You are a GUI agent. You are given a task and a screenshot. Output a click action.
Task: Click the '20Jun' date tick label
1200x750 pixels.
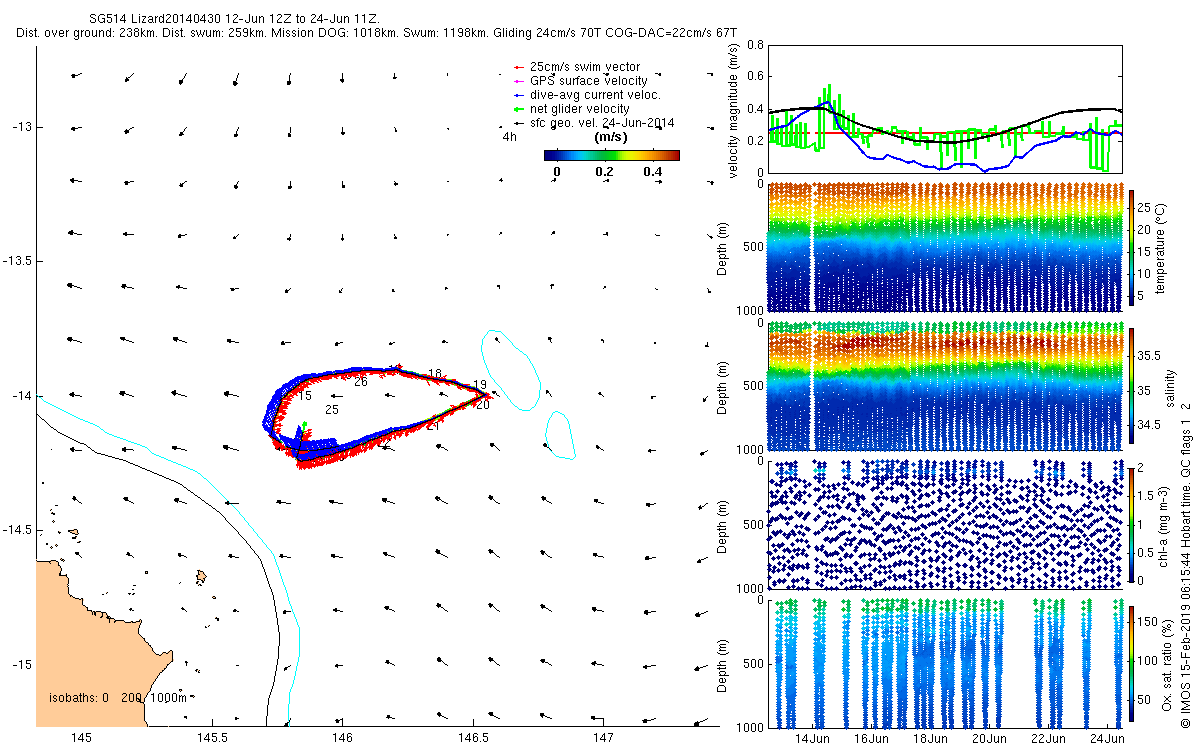click(x=989, y=739)
